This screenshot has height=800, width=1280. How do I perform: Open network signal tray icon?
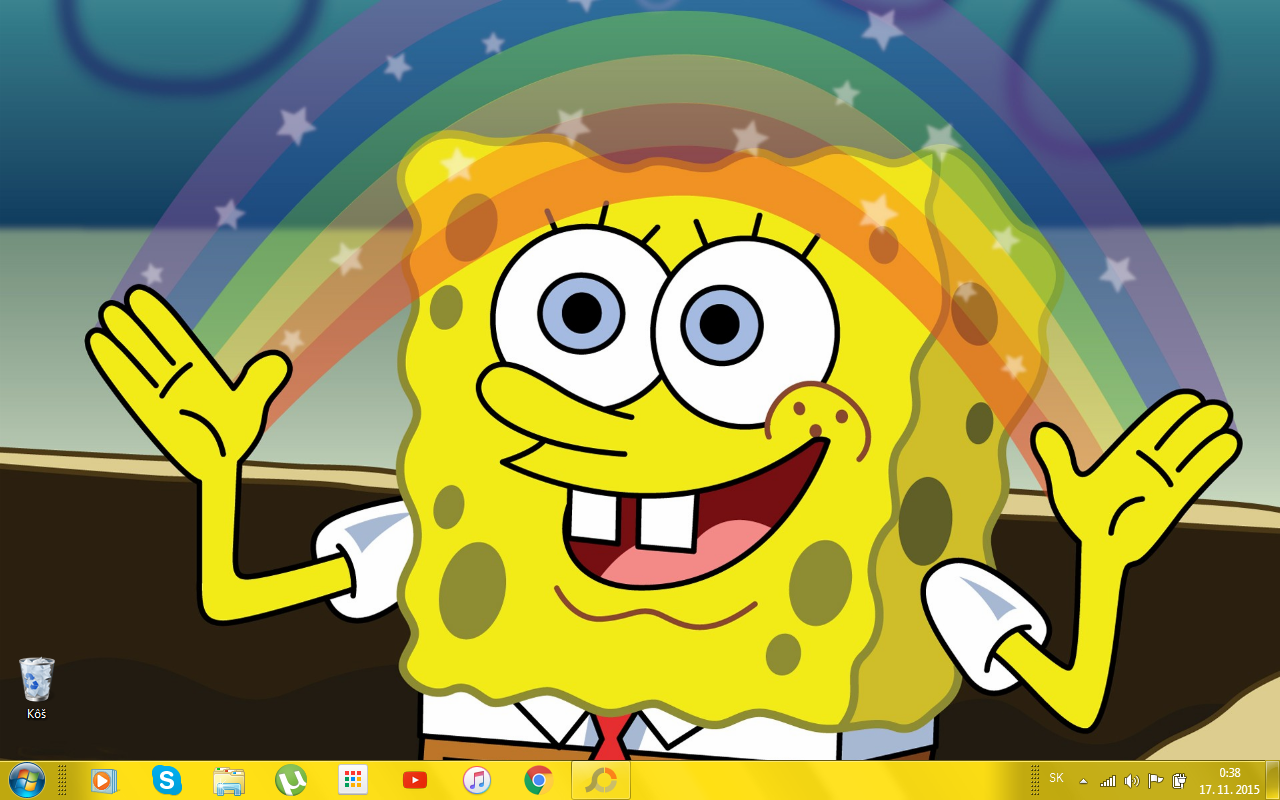pyautogui.click(x=1108, y=781)
